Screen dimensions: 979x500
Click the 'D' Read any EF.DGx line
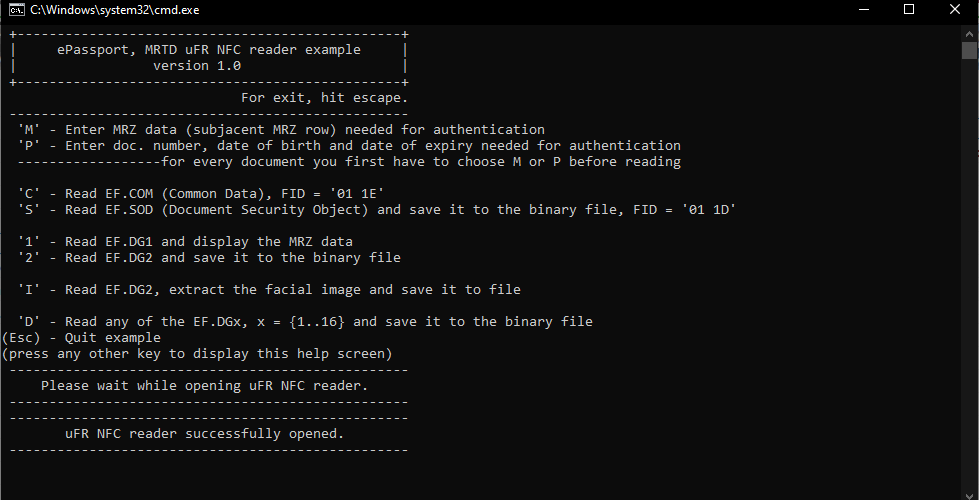click(305, 321)
